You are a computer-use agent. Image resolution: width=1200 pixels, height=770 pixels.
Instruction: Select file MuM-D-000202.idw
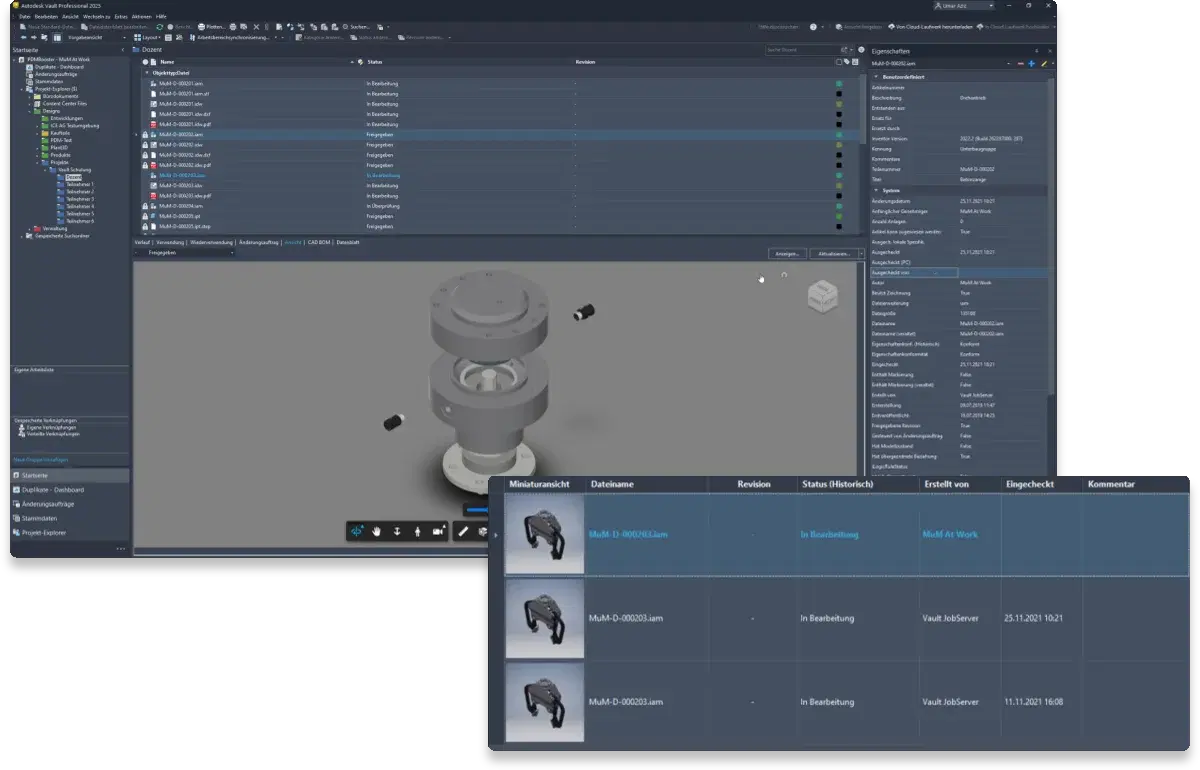pyautogui.click(x=179, y=145)
